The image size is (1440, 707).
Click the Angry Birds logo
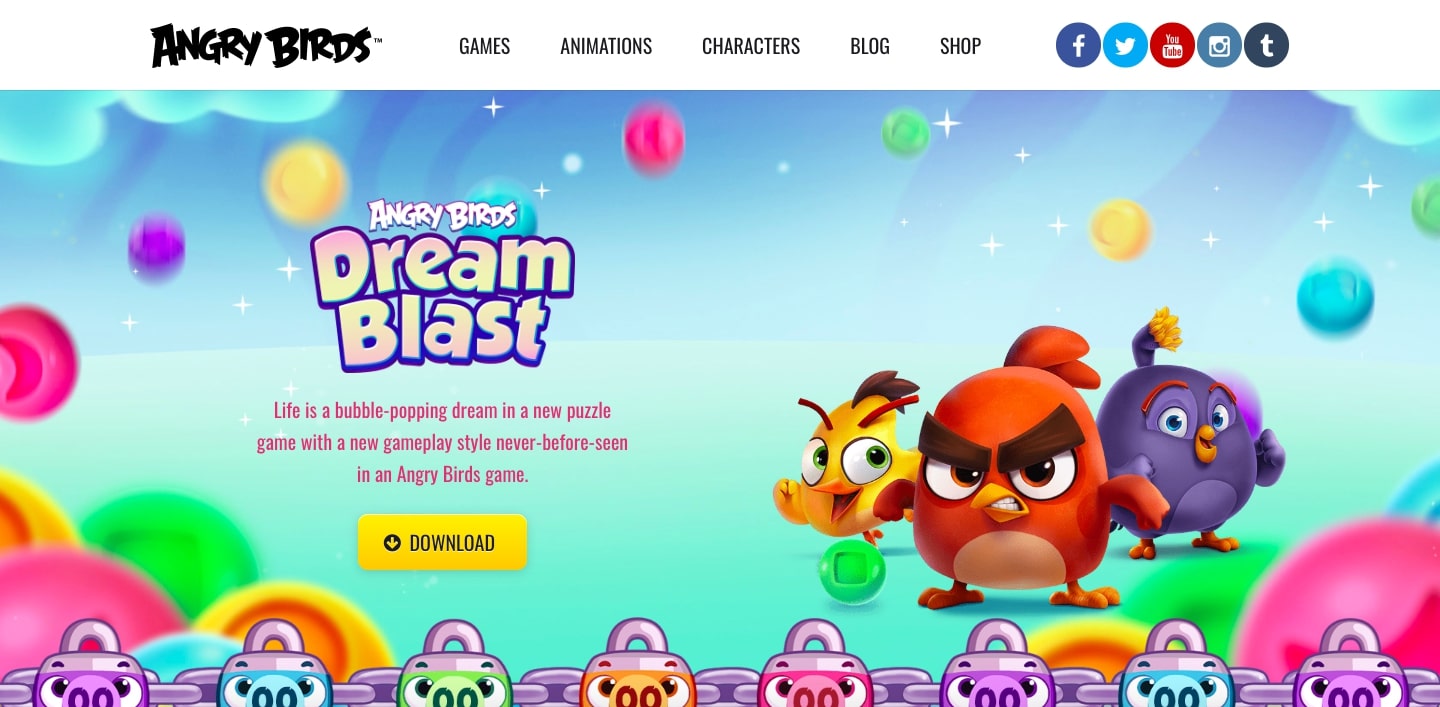coord(266,46)
